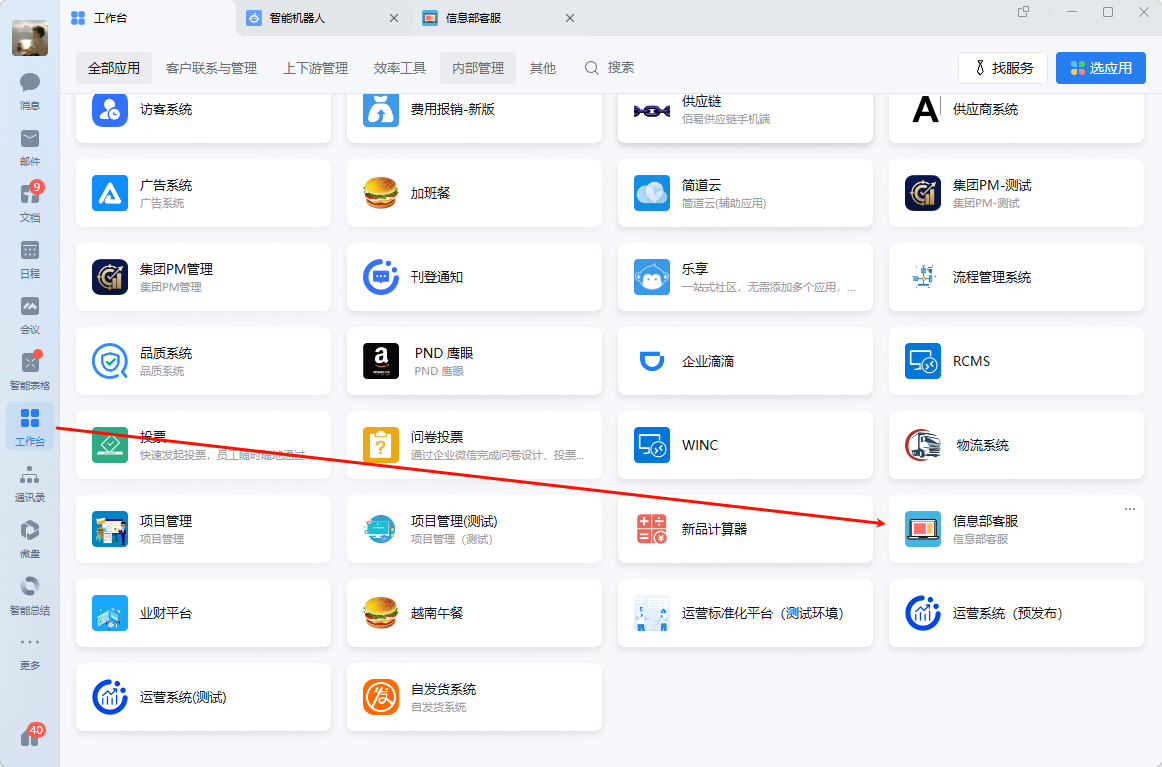1162x767 pixels.
Task: Open 文档 documents with badge 9
Action: click(x=30, y=200)
